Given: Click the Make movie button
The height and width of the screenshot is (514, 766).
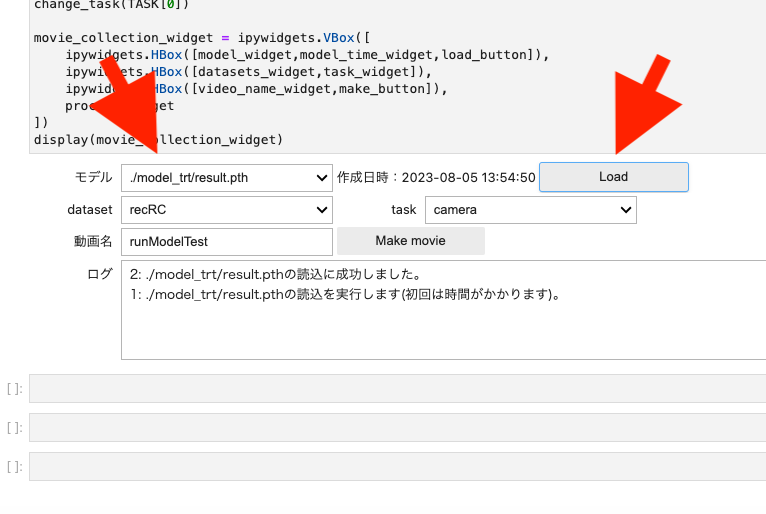Looking at the screenshot, I should [410, 241].
